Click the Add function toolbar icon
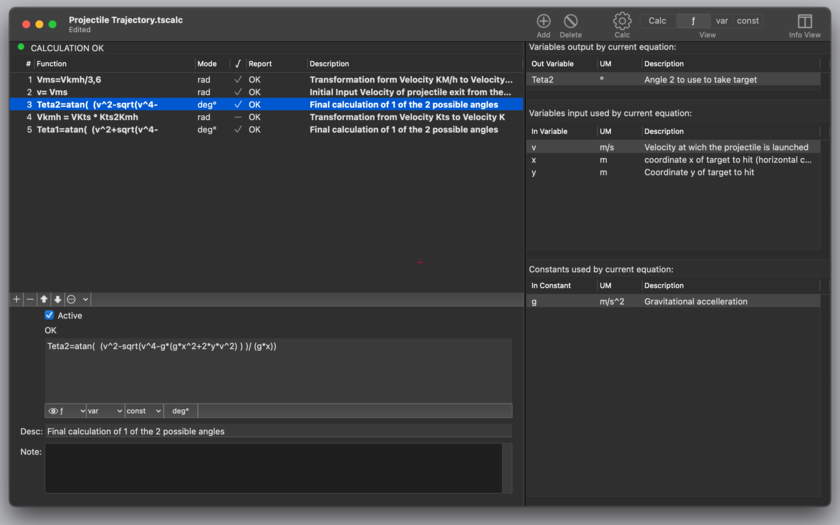The height and width of the screenshot is (525, 840). 543,21
